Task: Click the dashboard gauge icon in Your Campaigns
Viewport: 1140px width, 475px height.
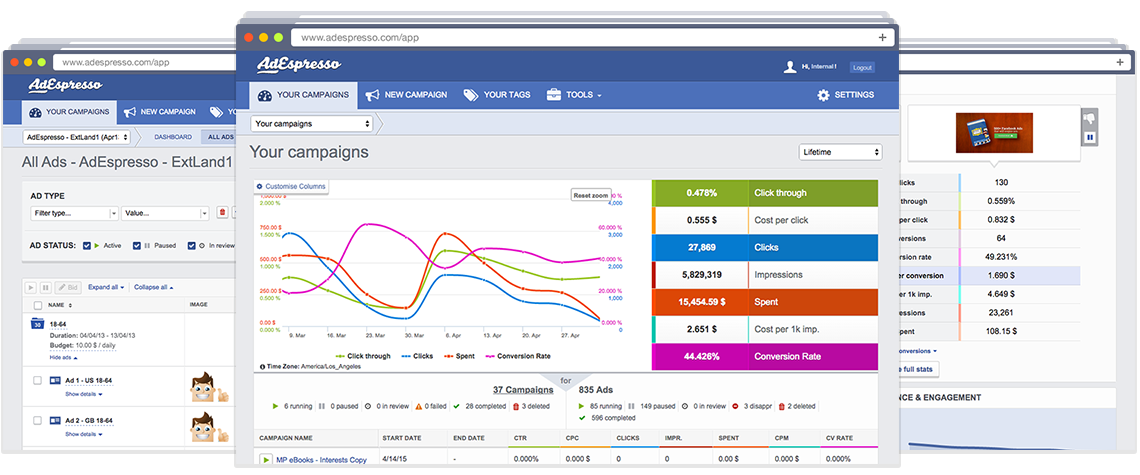Action: point(264,95)
